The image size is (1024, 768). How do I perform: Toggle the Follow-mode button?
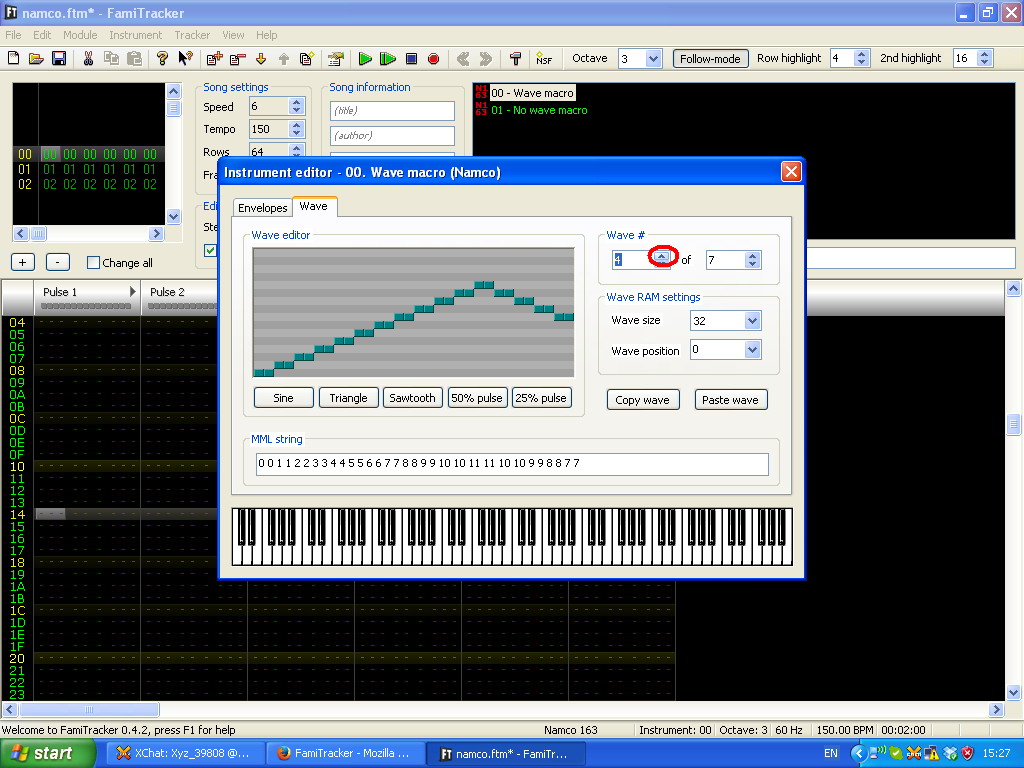point(710,59)
